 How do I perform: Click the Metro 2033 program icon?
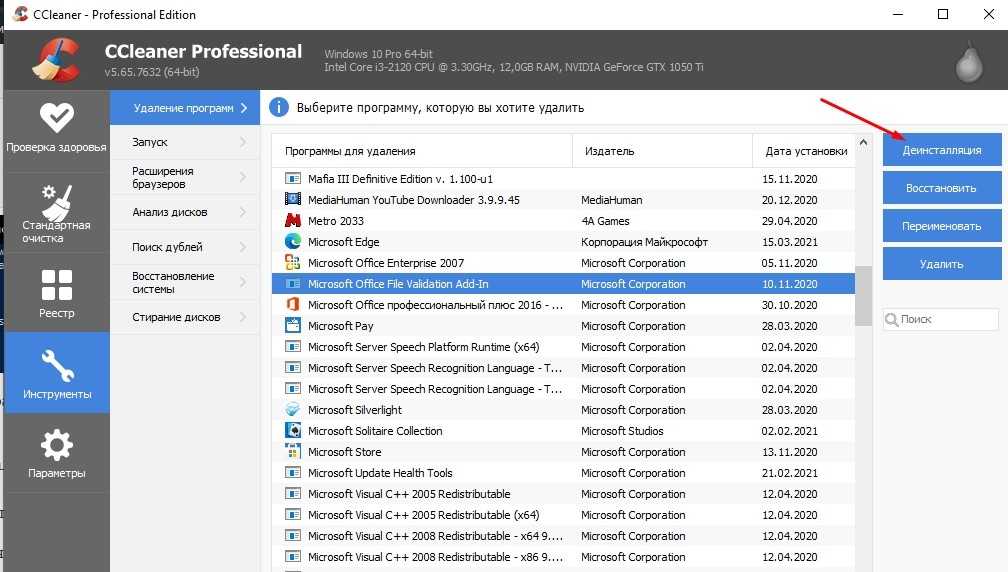click(293, 221)
